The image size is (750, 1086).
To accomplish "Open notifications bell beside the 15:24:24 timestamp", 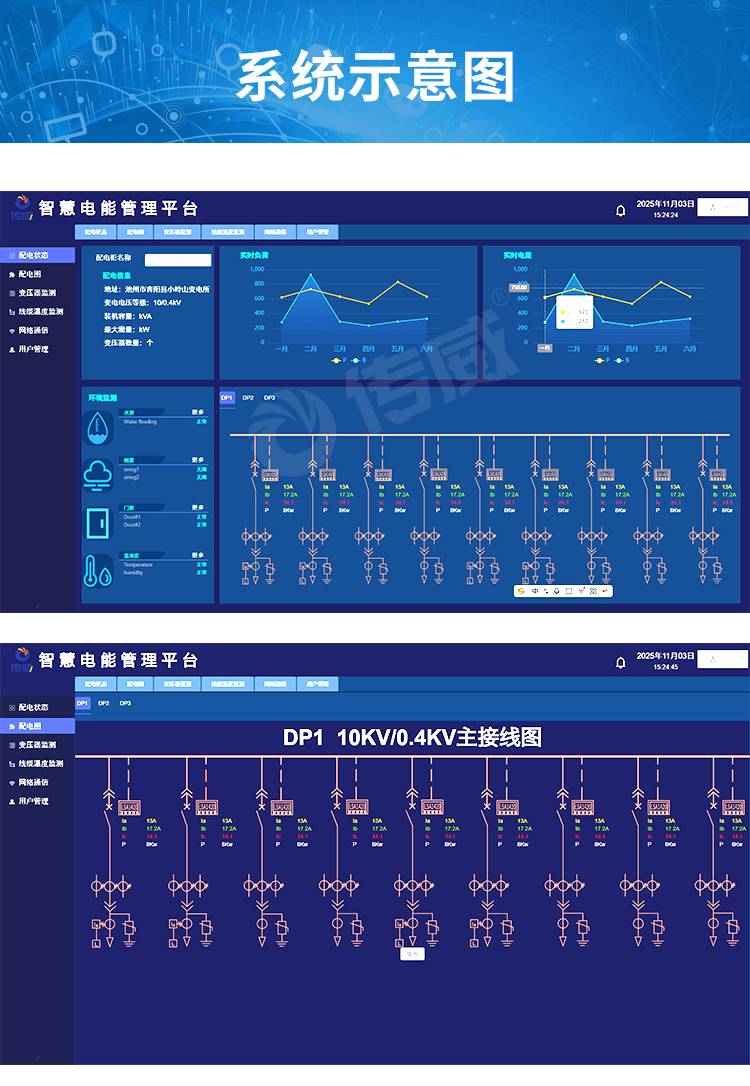I will [620, 210].
